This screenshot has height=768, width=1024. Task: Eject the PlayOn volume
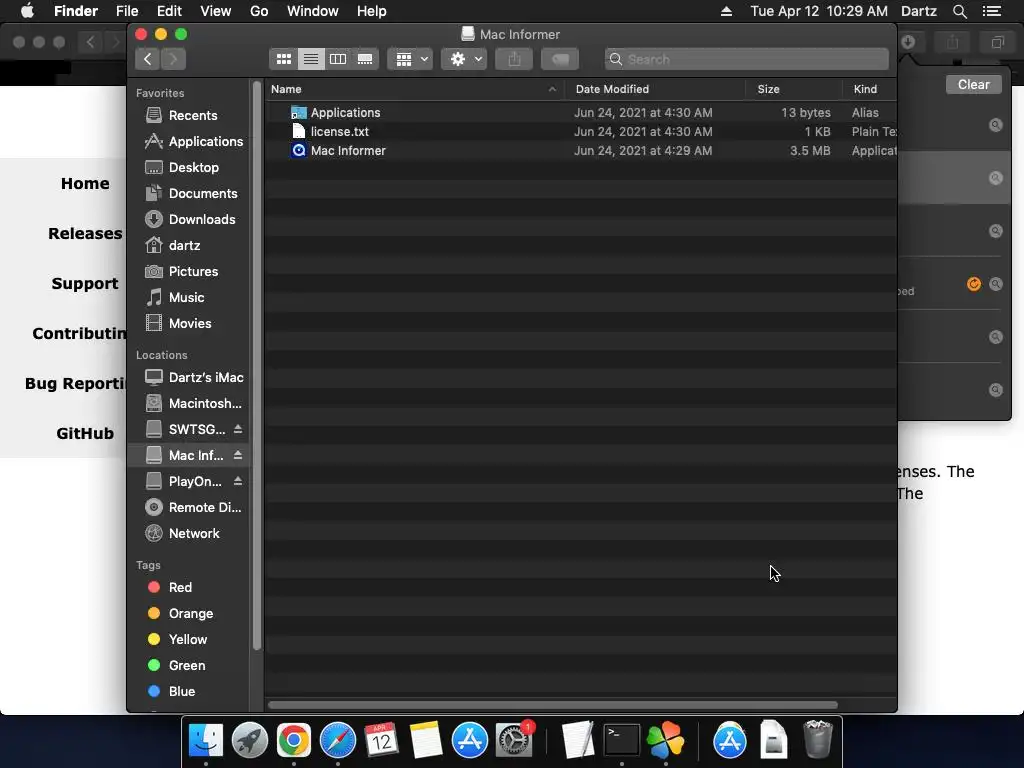238,481
